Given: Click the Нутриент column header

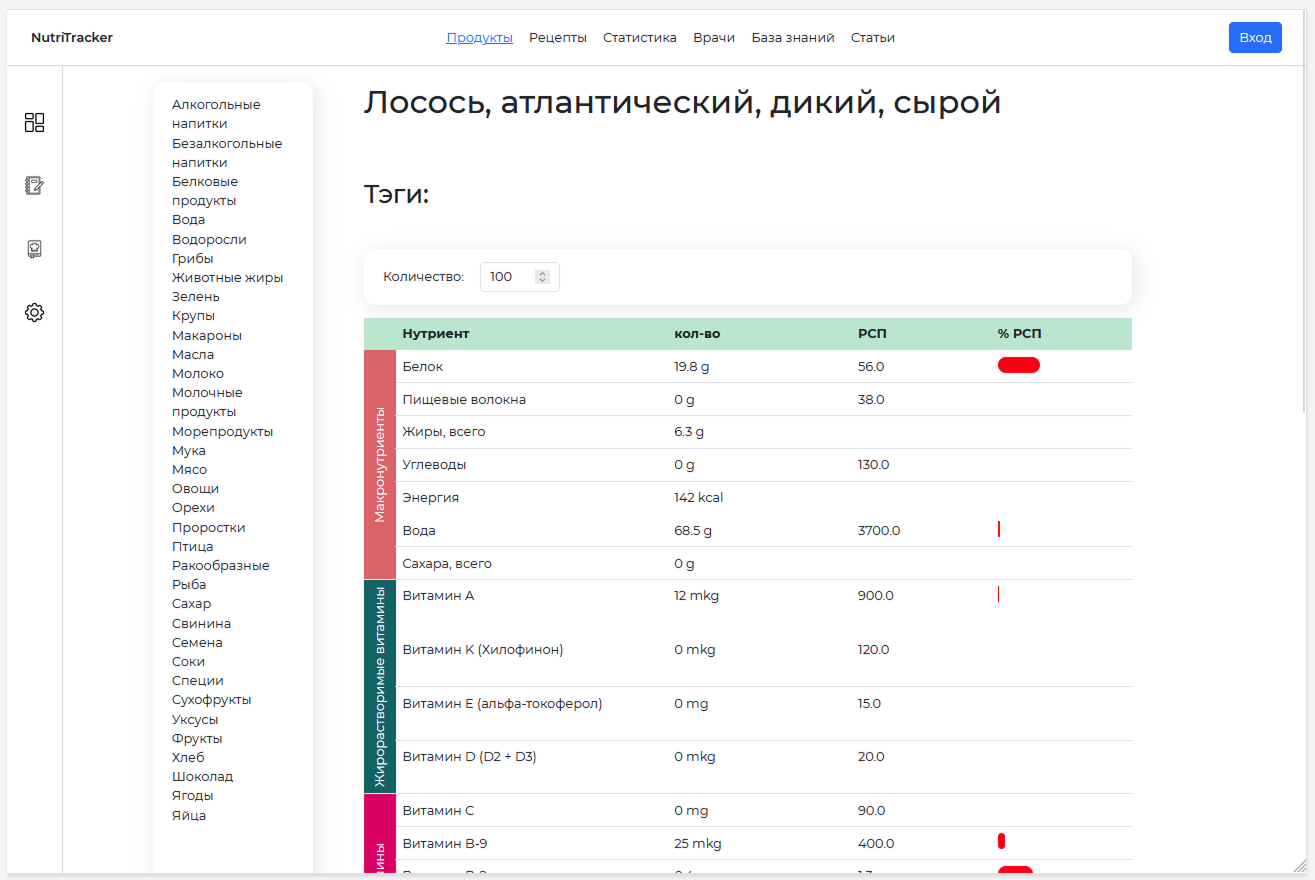Looking at the screenshot, I should 436,334.
